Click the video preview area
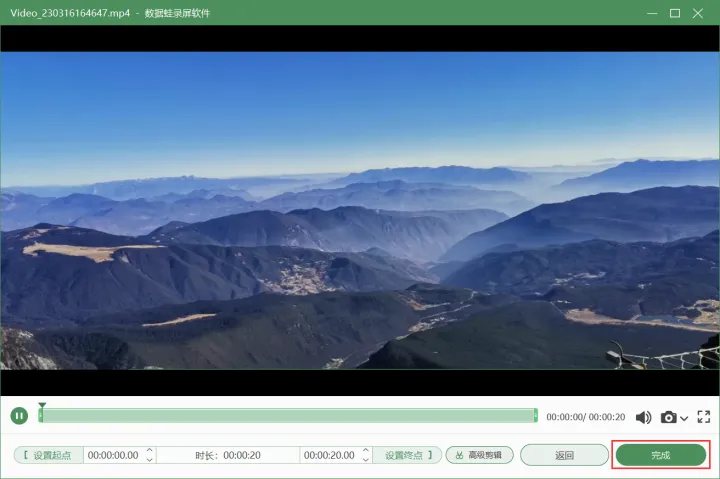The width and height of the screenshot is (720, 479). (x=360, y=211)
